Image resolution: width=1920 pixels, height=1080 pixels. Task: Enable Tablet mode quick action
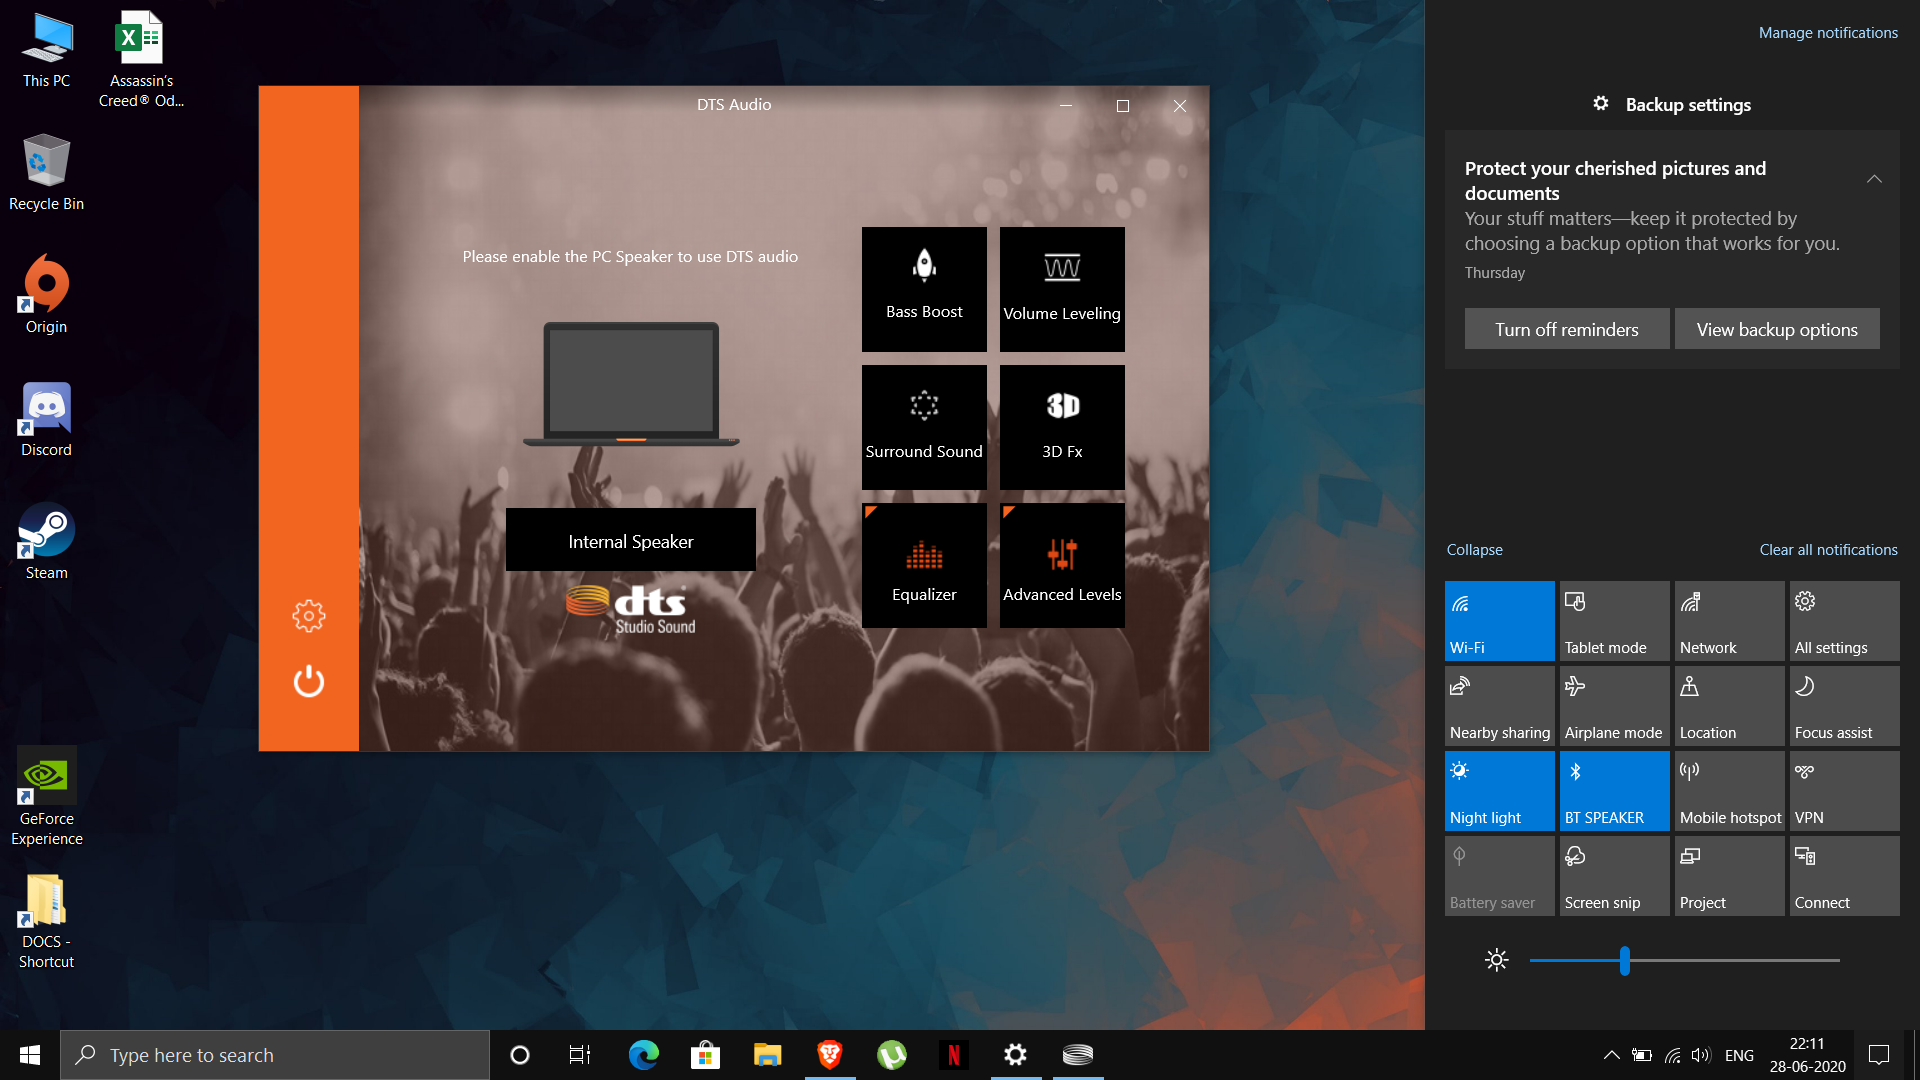(x=1614, y=620)
